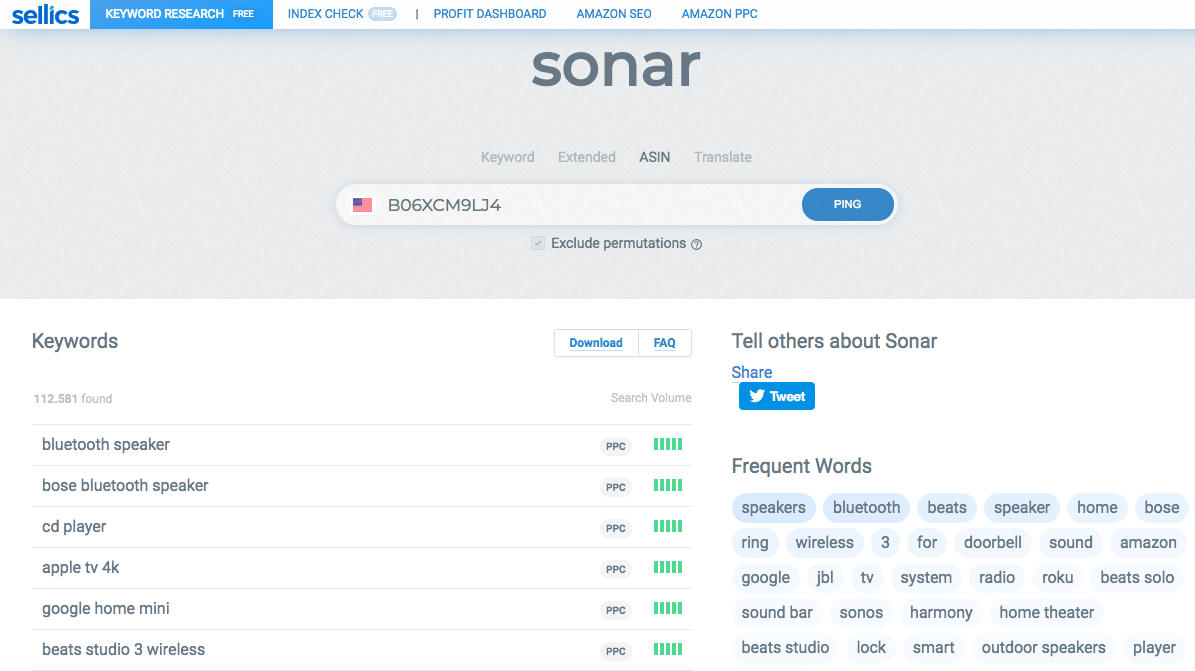Click the Download button
The image size is (1195, 671).
(596, 343)
